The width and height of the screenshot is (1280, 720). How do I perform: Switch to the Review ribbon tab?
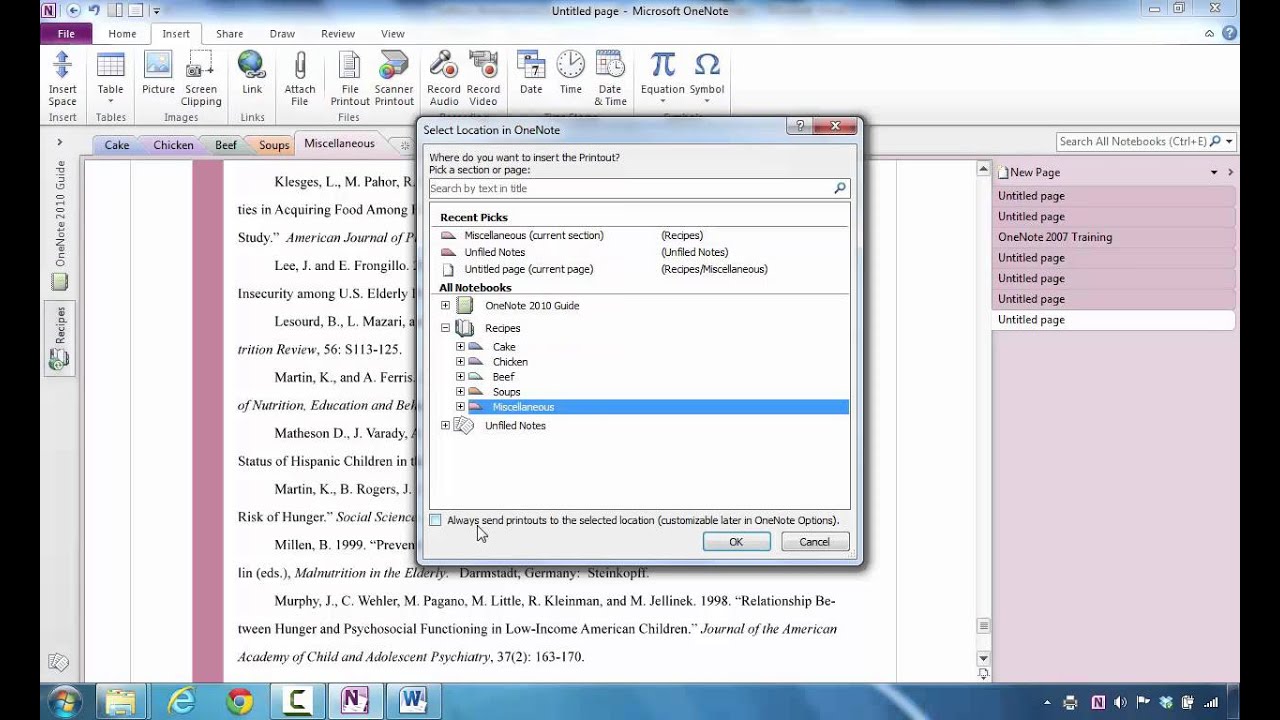pos(338,33)
